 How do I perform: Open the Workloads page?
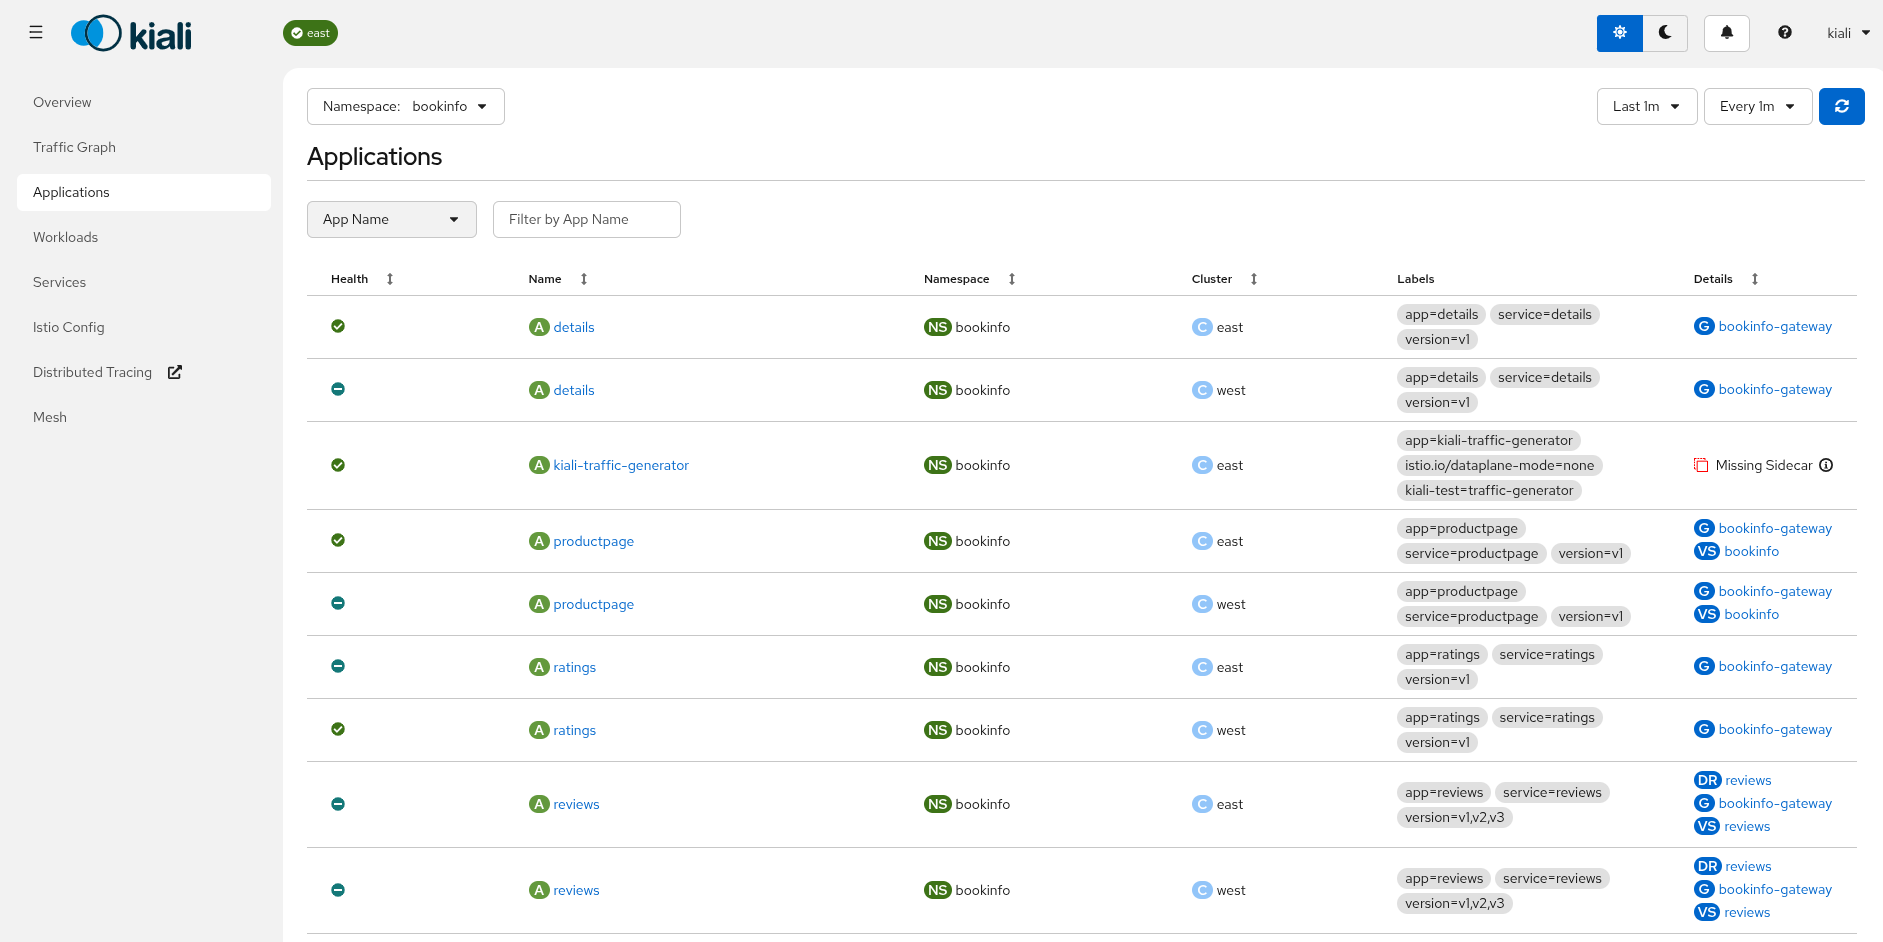[x=65, y=237]
